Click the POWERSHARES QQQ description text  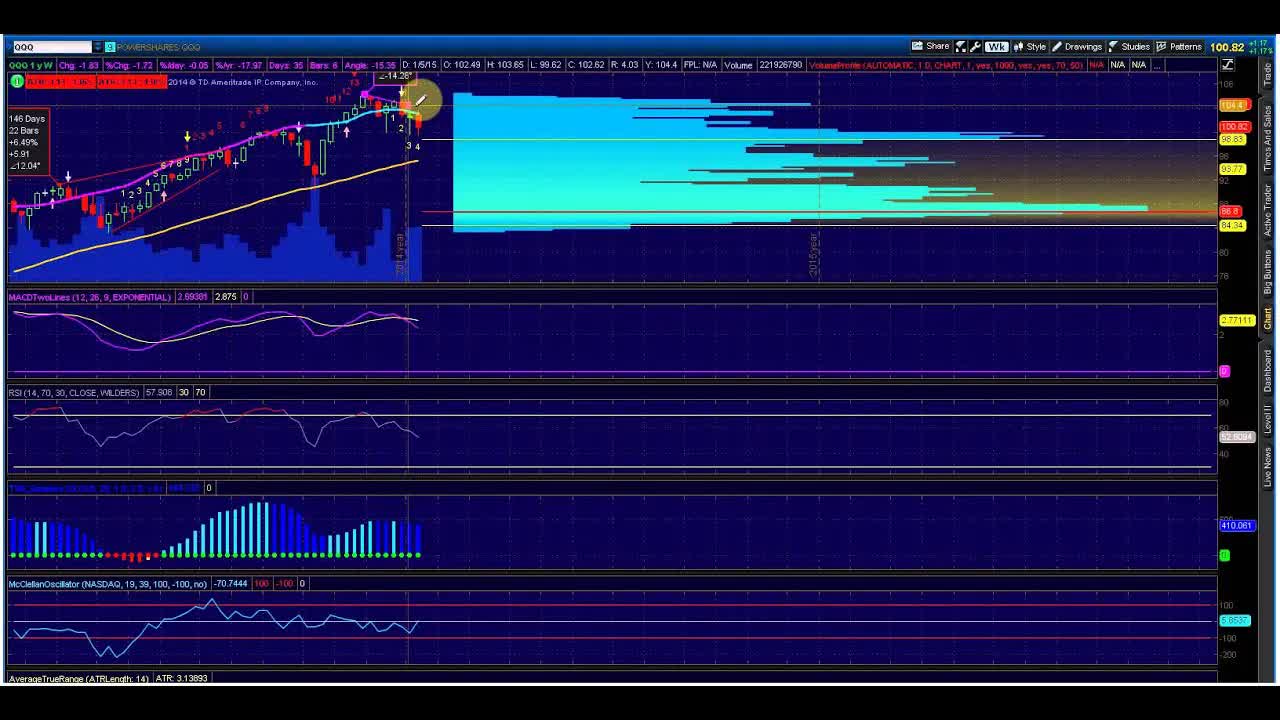coord(159,47)
